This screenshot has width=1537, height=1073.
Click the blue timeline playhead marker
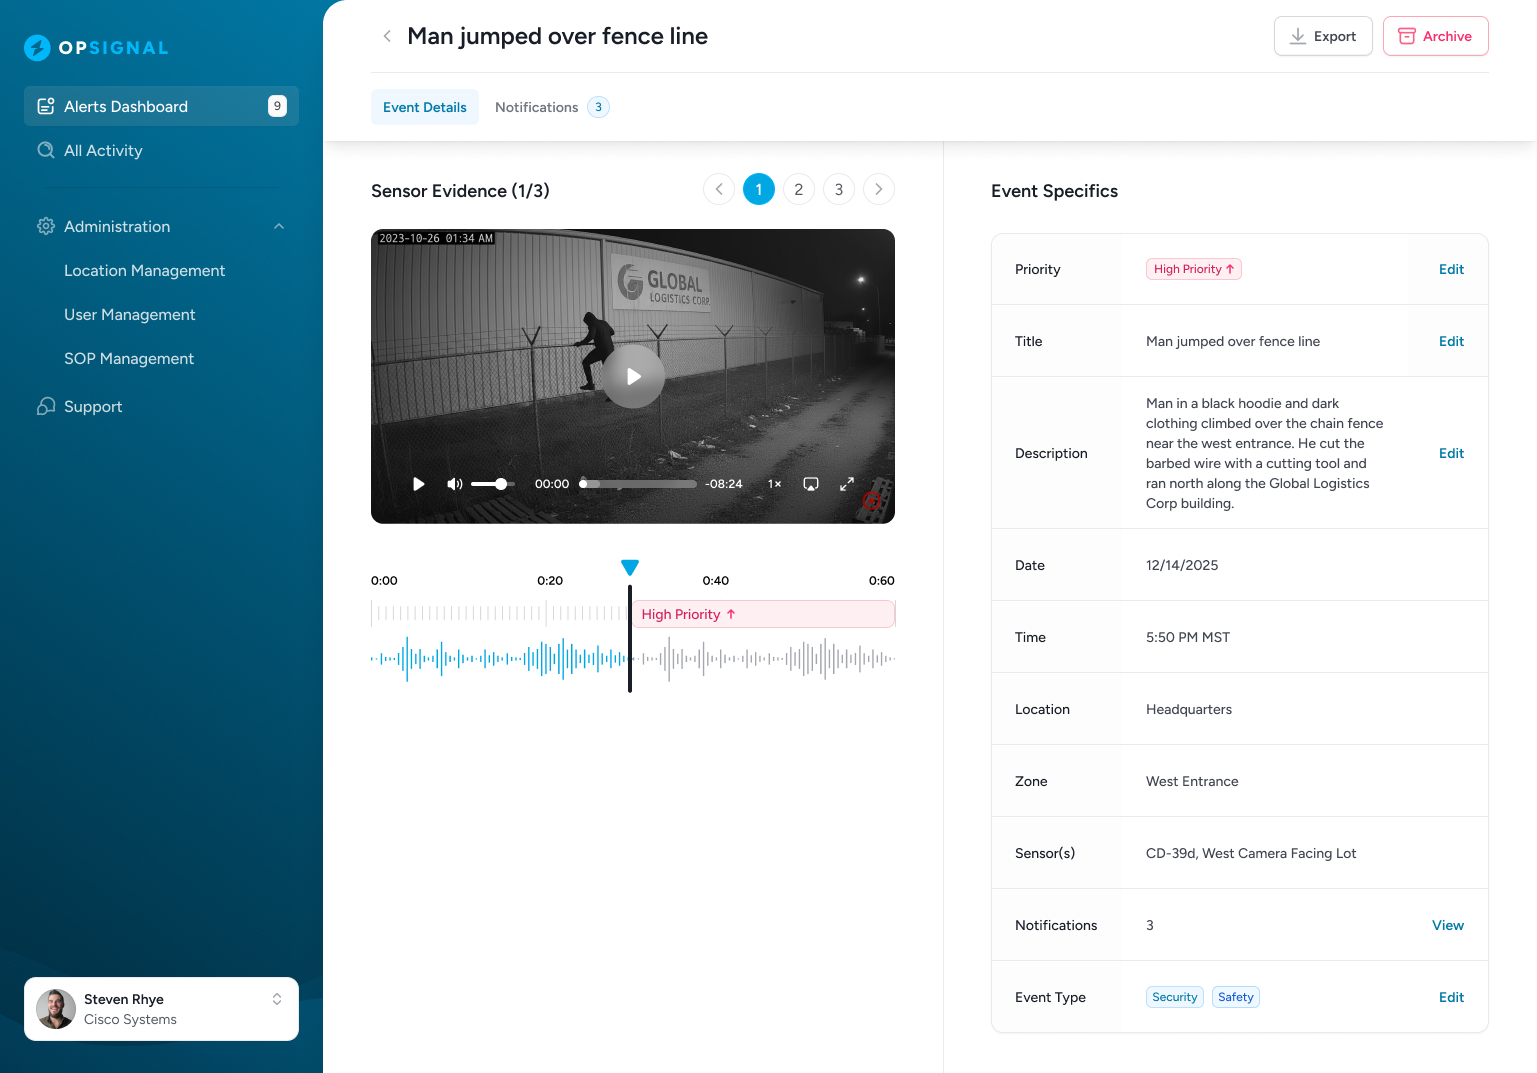click(x=630, y=568)
